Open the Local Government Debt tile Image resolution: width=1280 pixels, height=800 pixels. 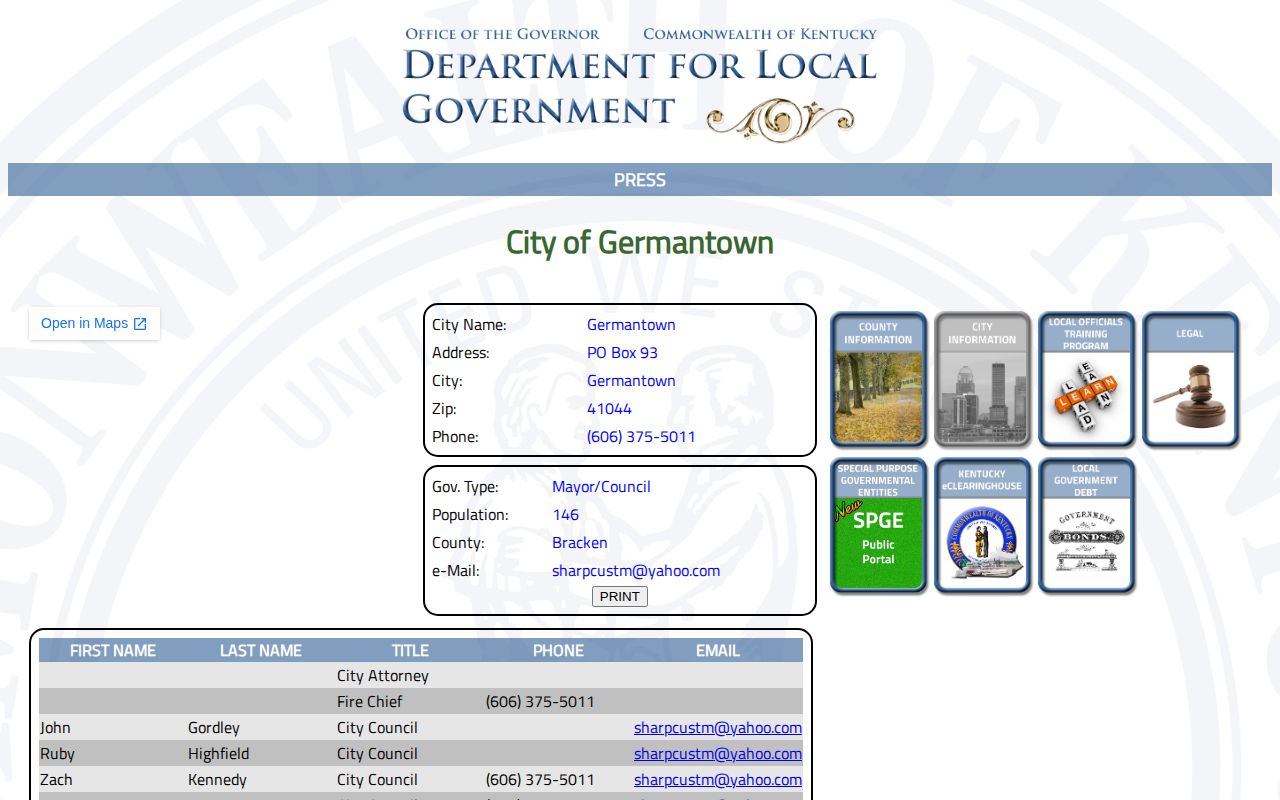point(1086,526)
